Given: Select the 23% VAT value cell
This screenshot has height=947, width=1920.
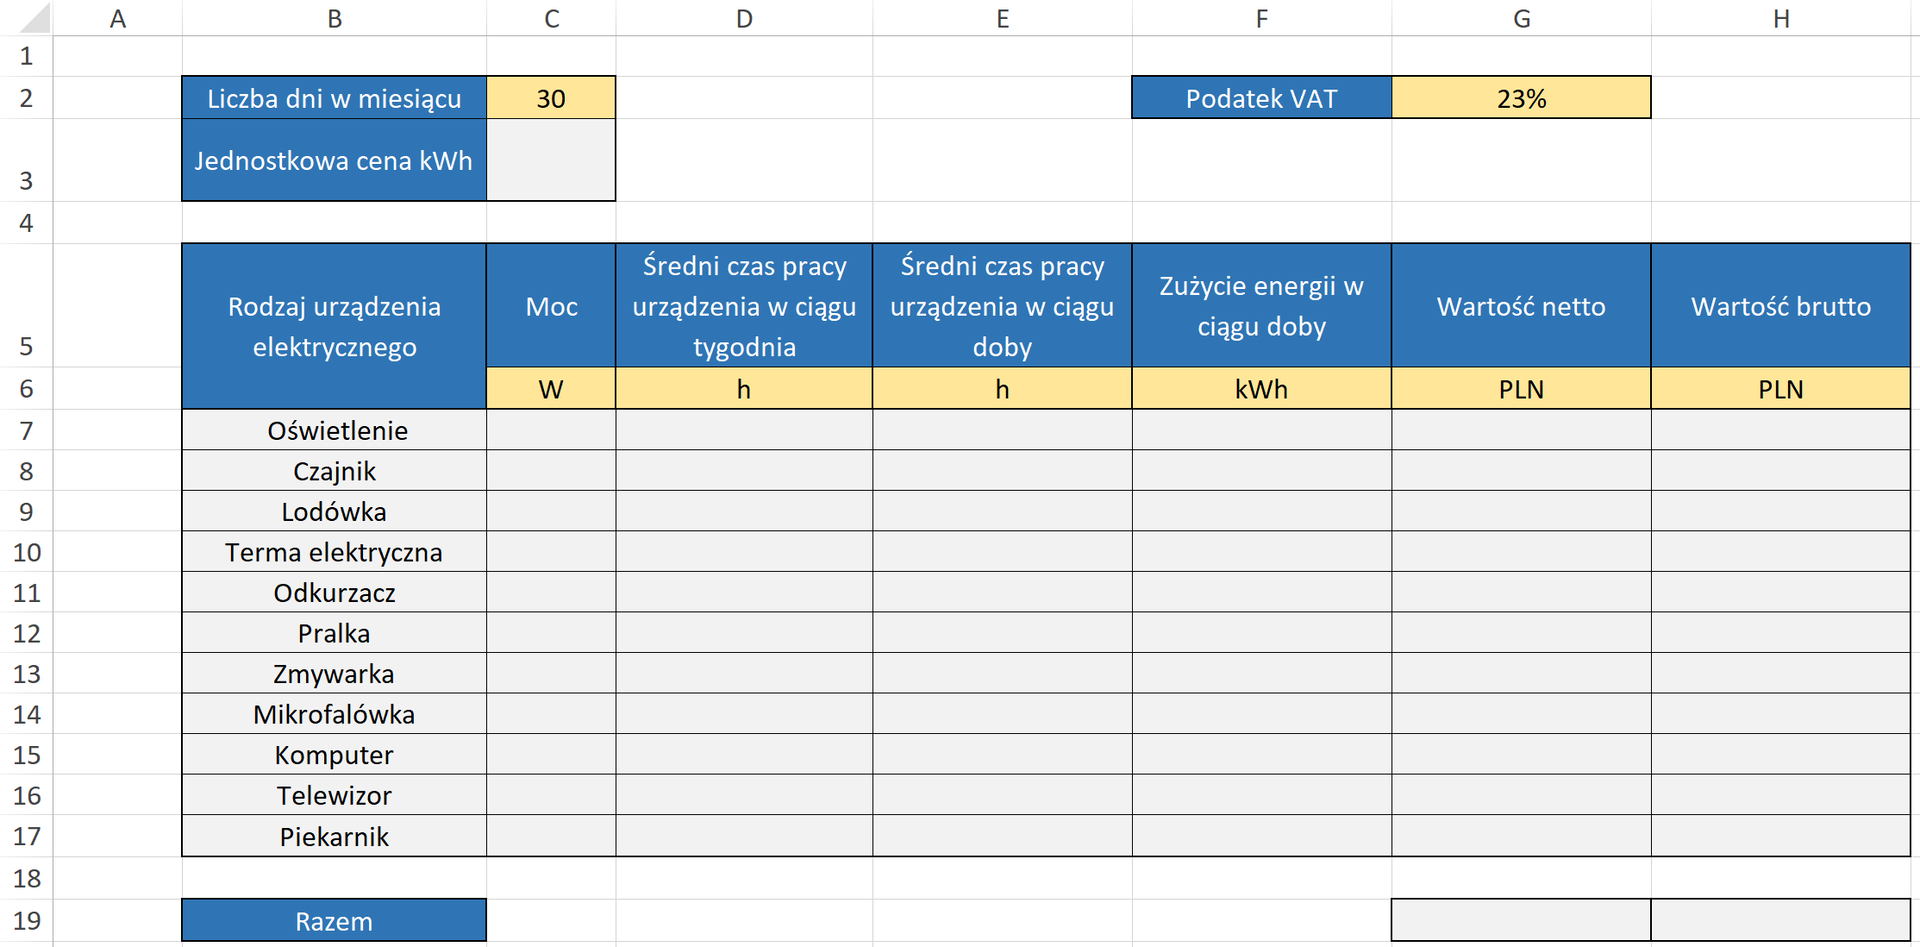Looking at the screenshot, I should tap(1521, 98).
